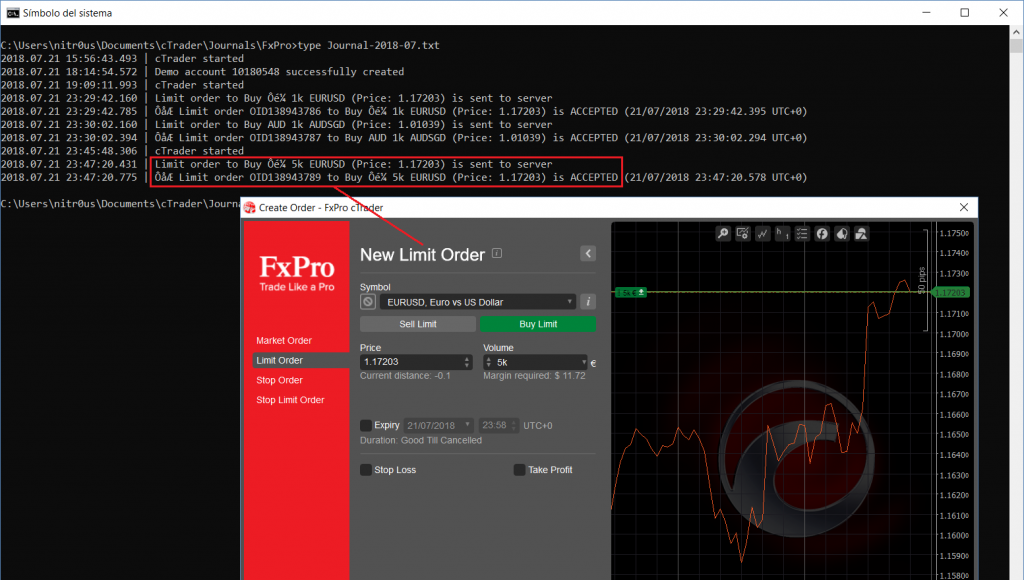The width and height of the screenshot is (1024, 580).
Task: Click 'Duration: Good Till Cancelled' text
Action: point(421,440)
